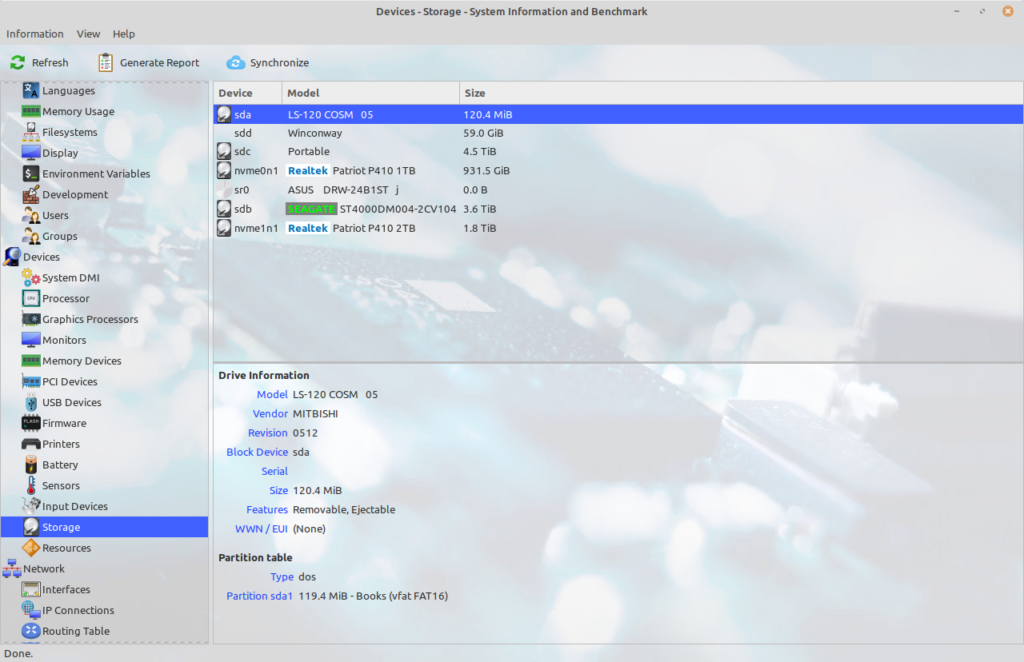Open the View menu

click(x=88, y=34)
